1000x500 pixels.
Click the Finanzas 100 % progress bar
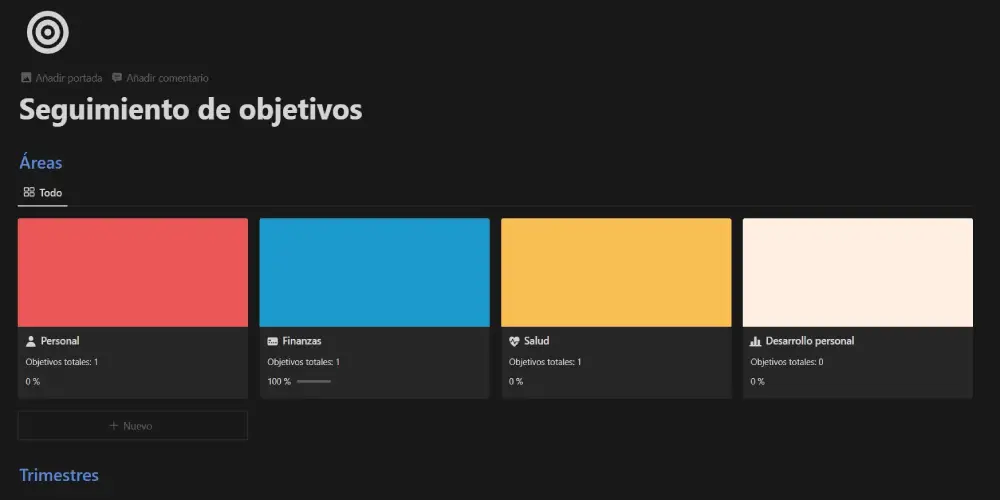tap(313, 381)
